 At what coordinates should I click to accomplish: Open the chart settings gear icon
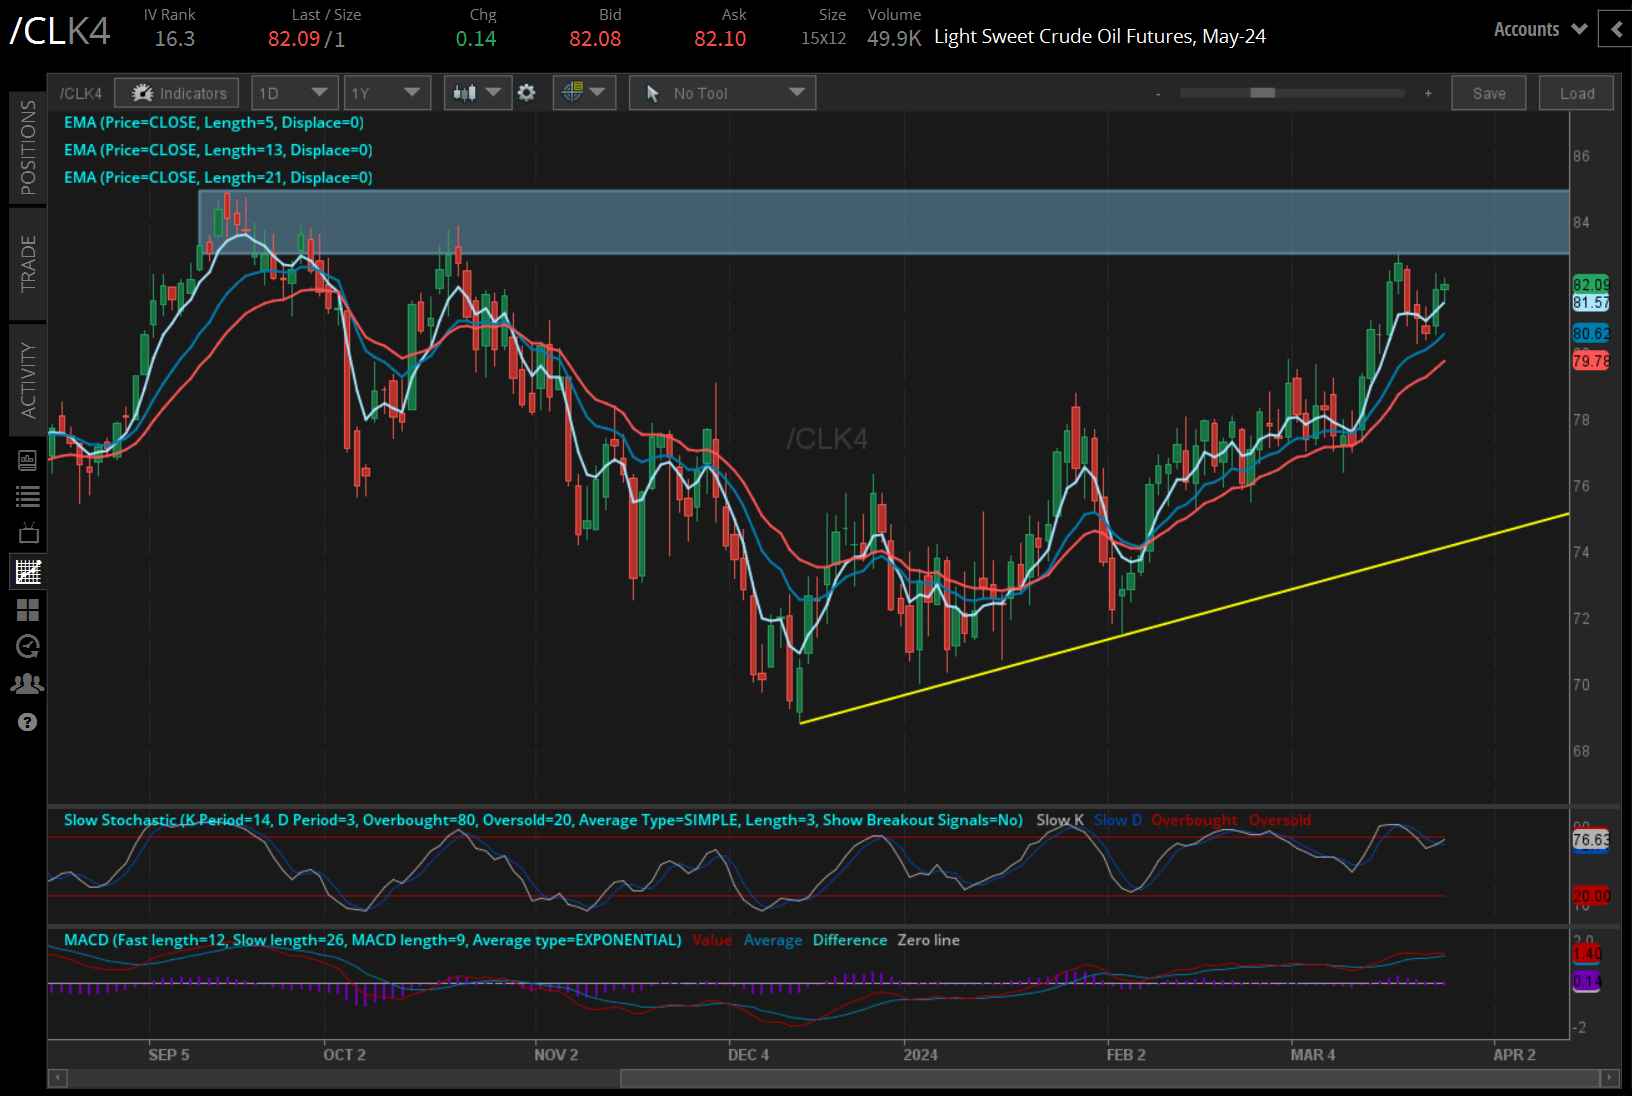(x=527, y=93)
